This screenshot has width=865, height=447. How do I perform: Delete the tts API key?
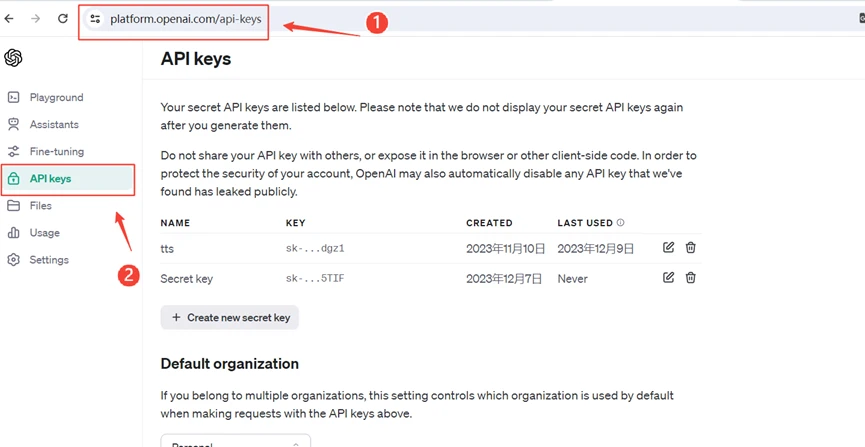[x=690, y=248]
